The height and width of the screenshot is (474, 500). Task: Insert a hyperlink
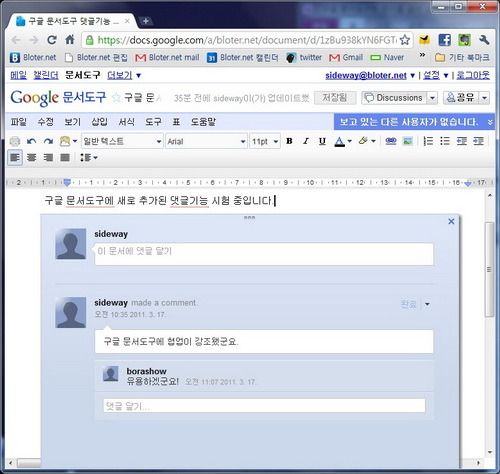click(x=391, y=141)
